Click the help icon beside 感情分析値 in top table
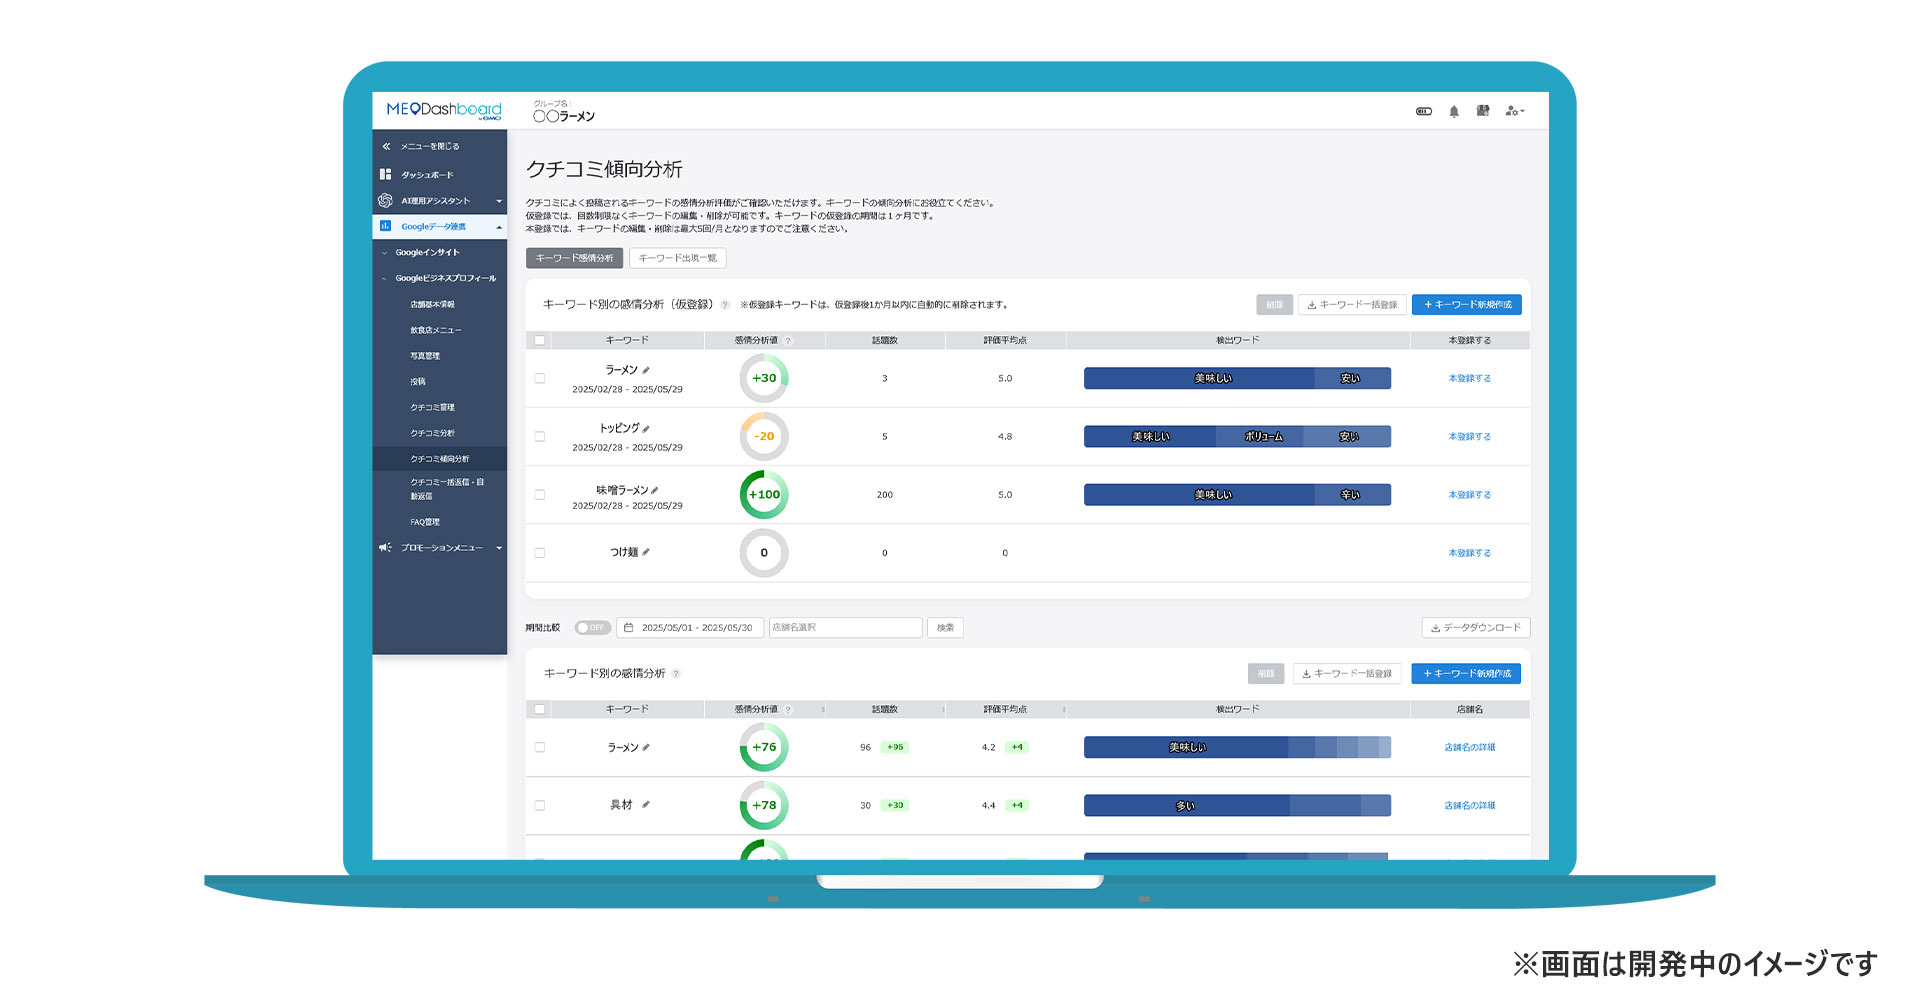 pyautogui.click(x=788, y=341)
